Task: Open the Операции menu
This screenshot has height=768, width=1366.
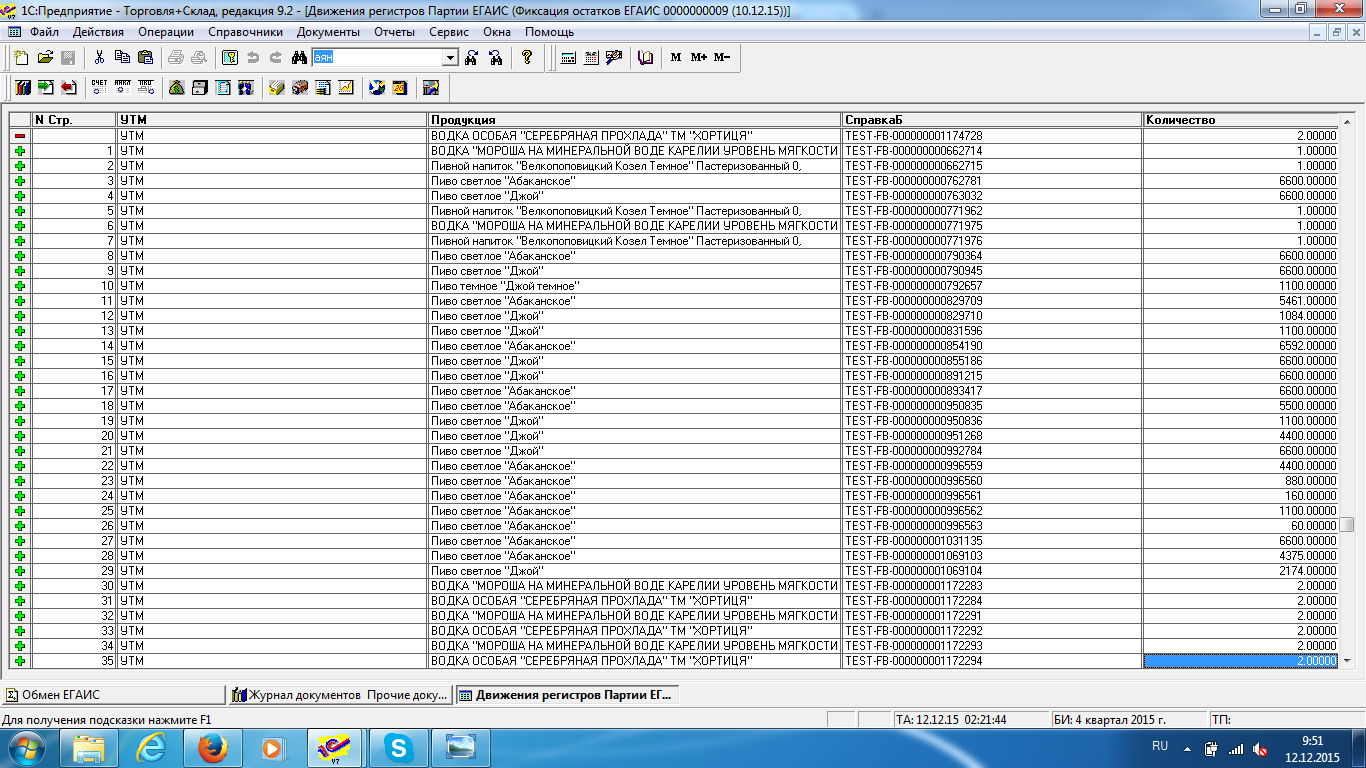Action: tap(166, 32)
